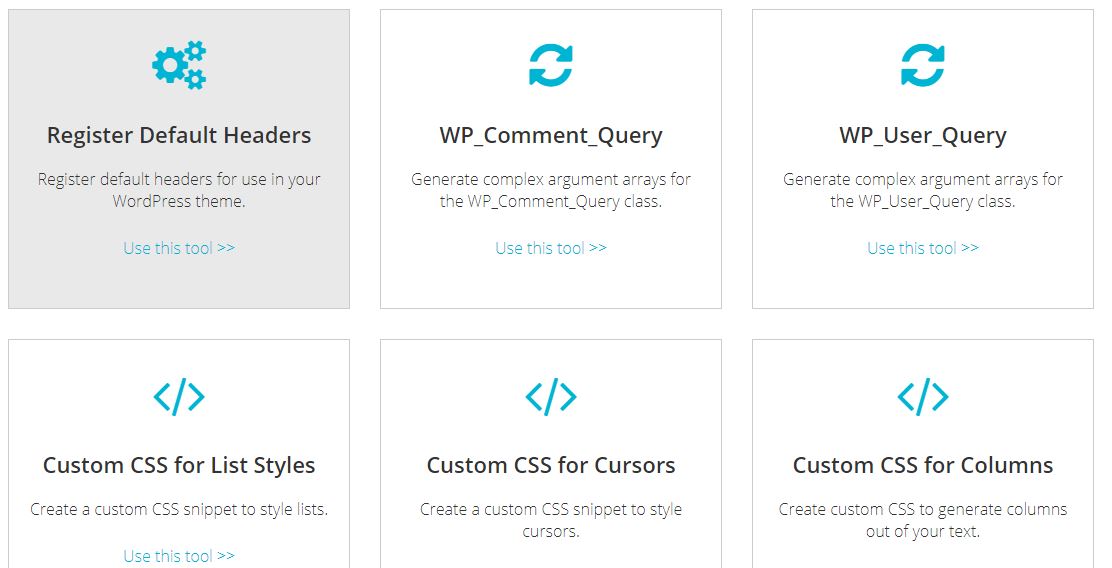1112x568 pixels.
Task: Click 'Use this tool >>' under WP_User_Query
Action: 923,248
